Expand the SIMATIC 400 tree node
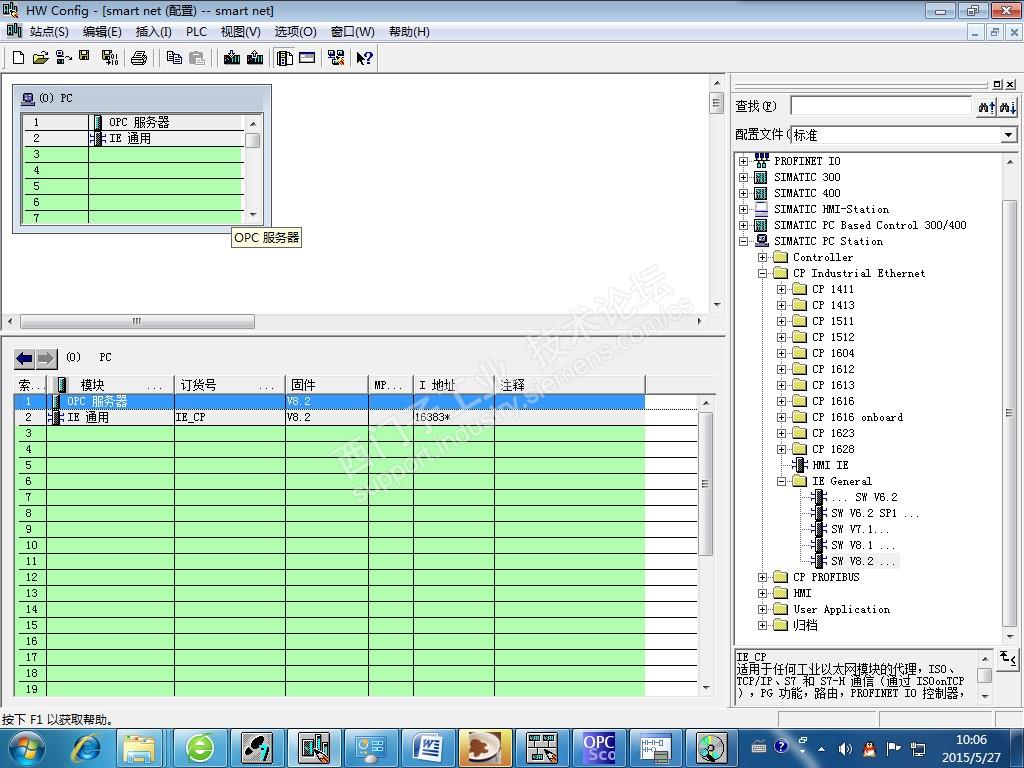 click(743, 193)
